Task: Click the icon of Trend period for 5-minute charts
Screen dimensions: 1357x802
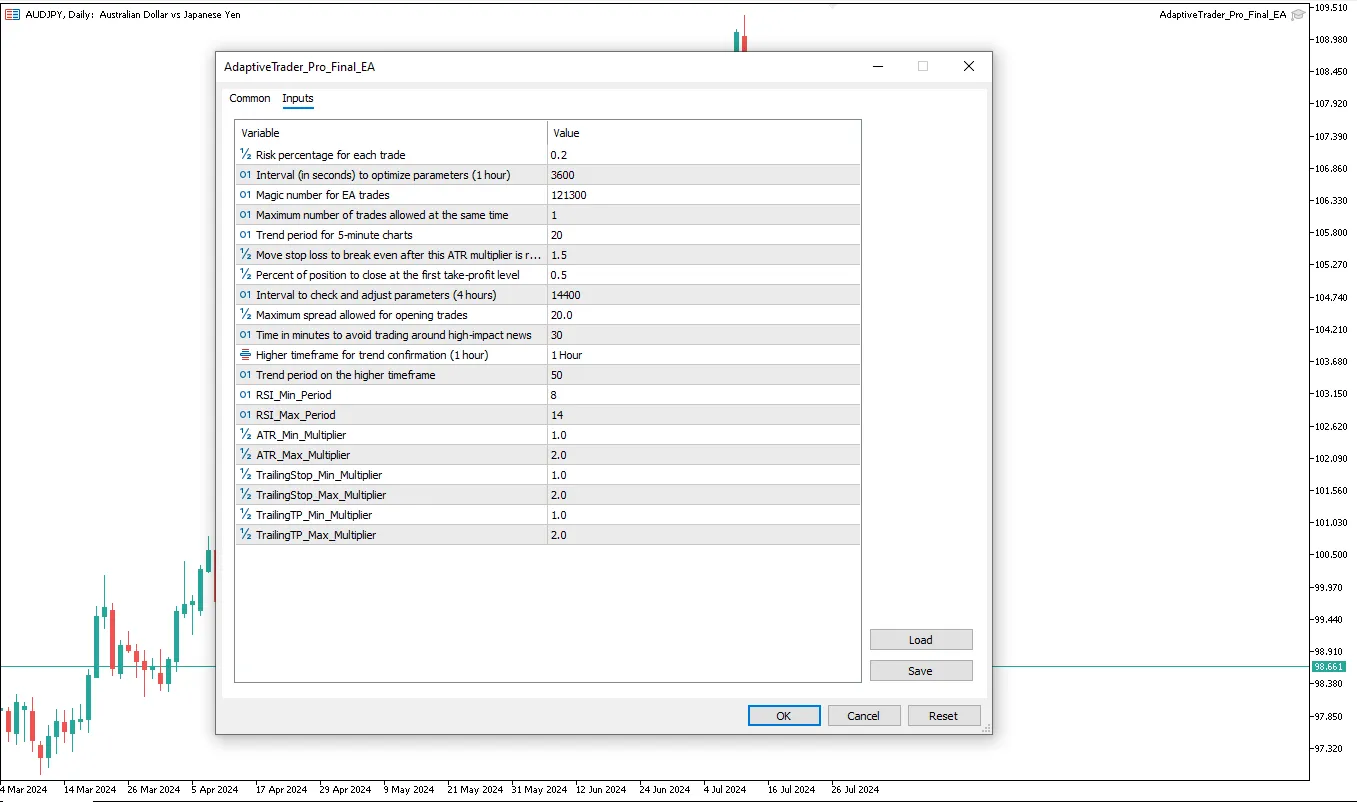Action: coord(246,235)
